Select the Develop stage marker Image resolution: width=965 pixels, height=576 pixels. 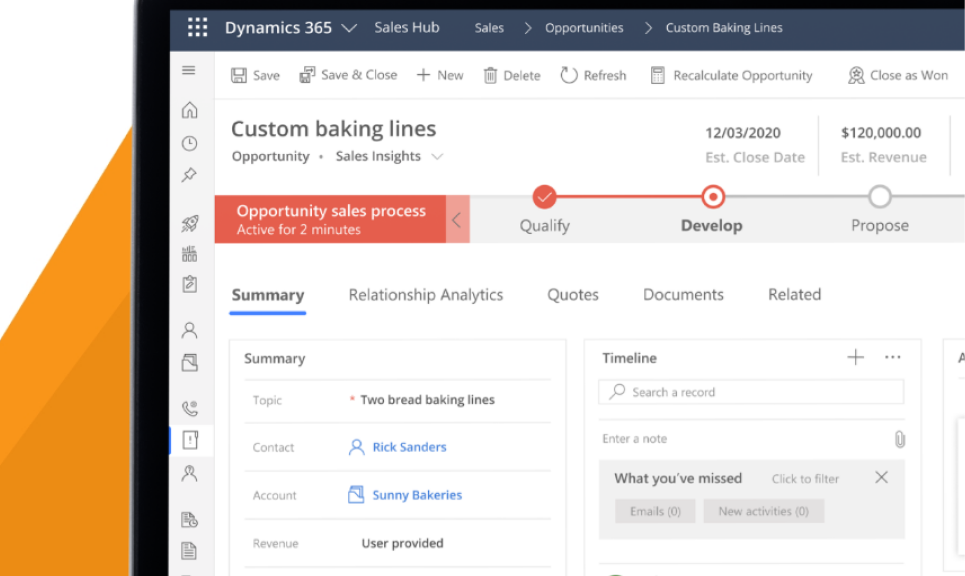pos(713,197)
